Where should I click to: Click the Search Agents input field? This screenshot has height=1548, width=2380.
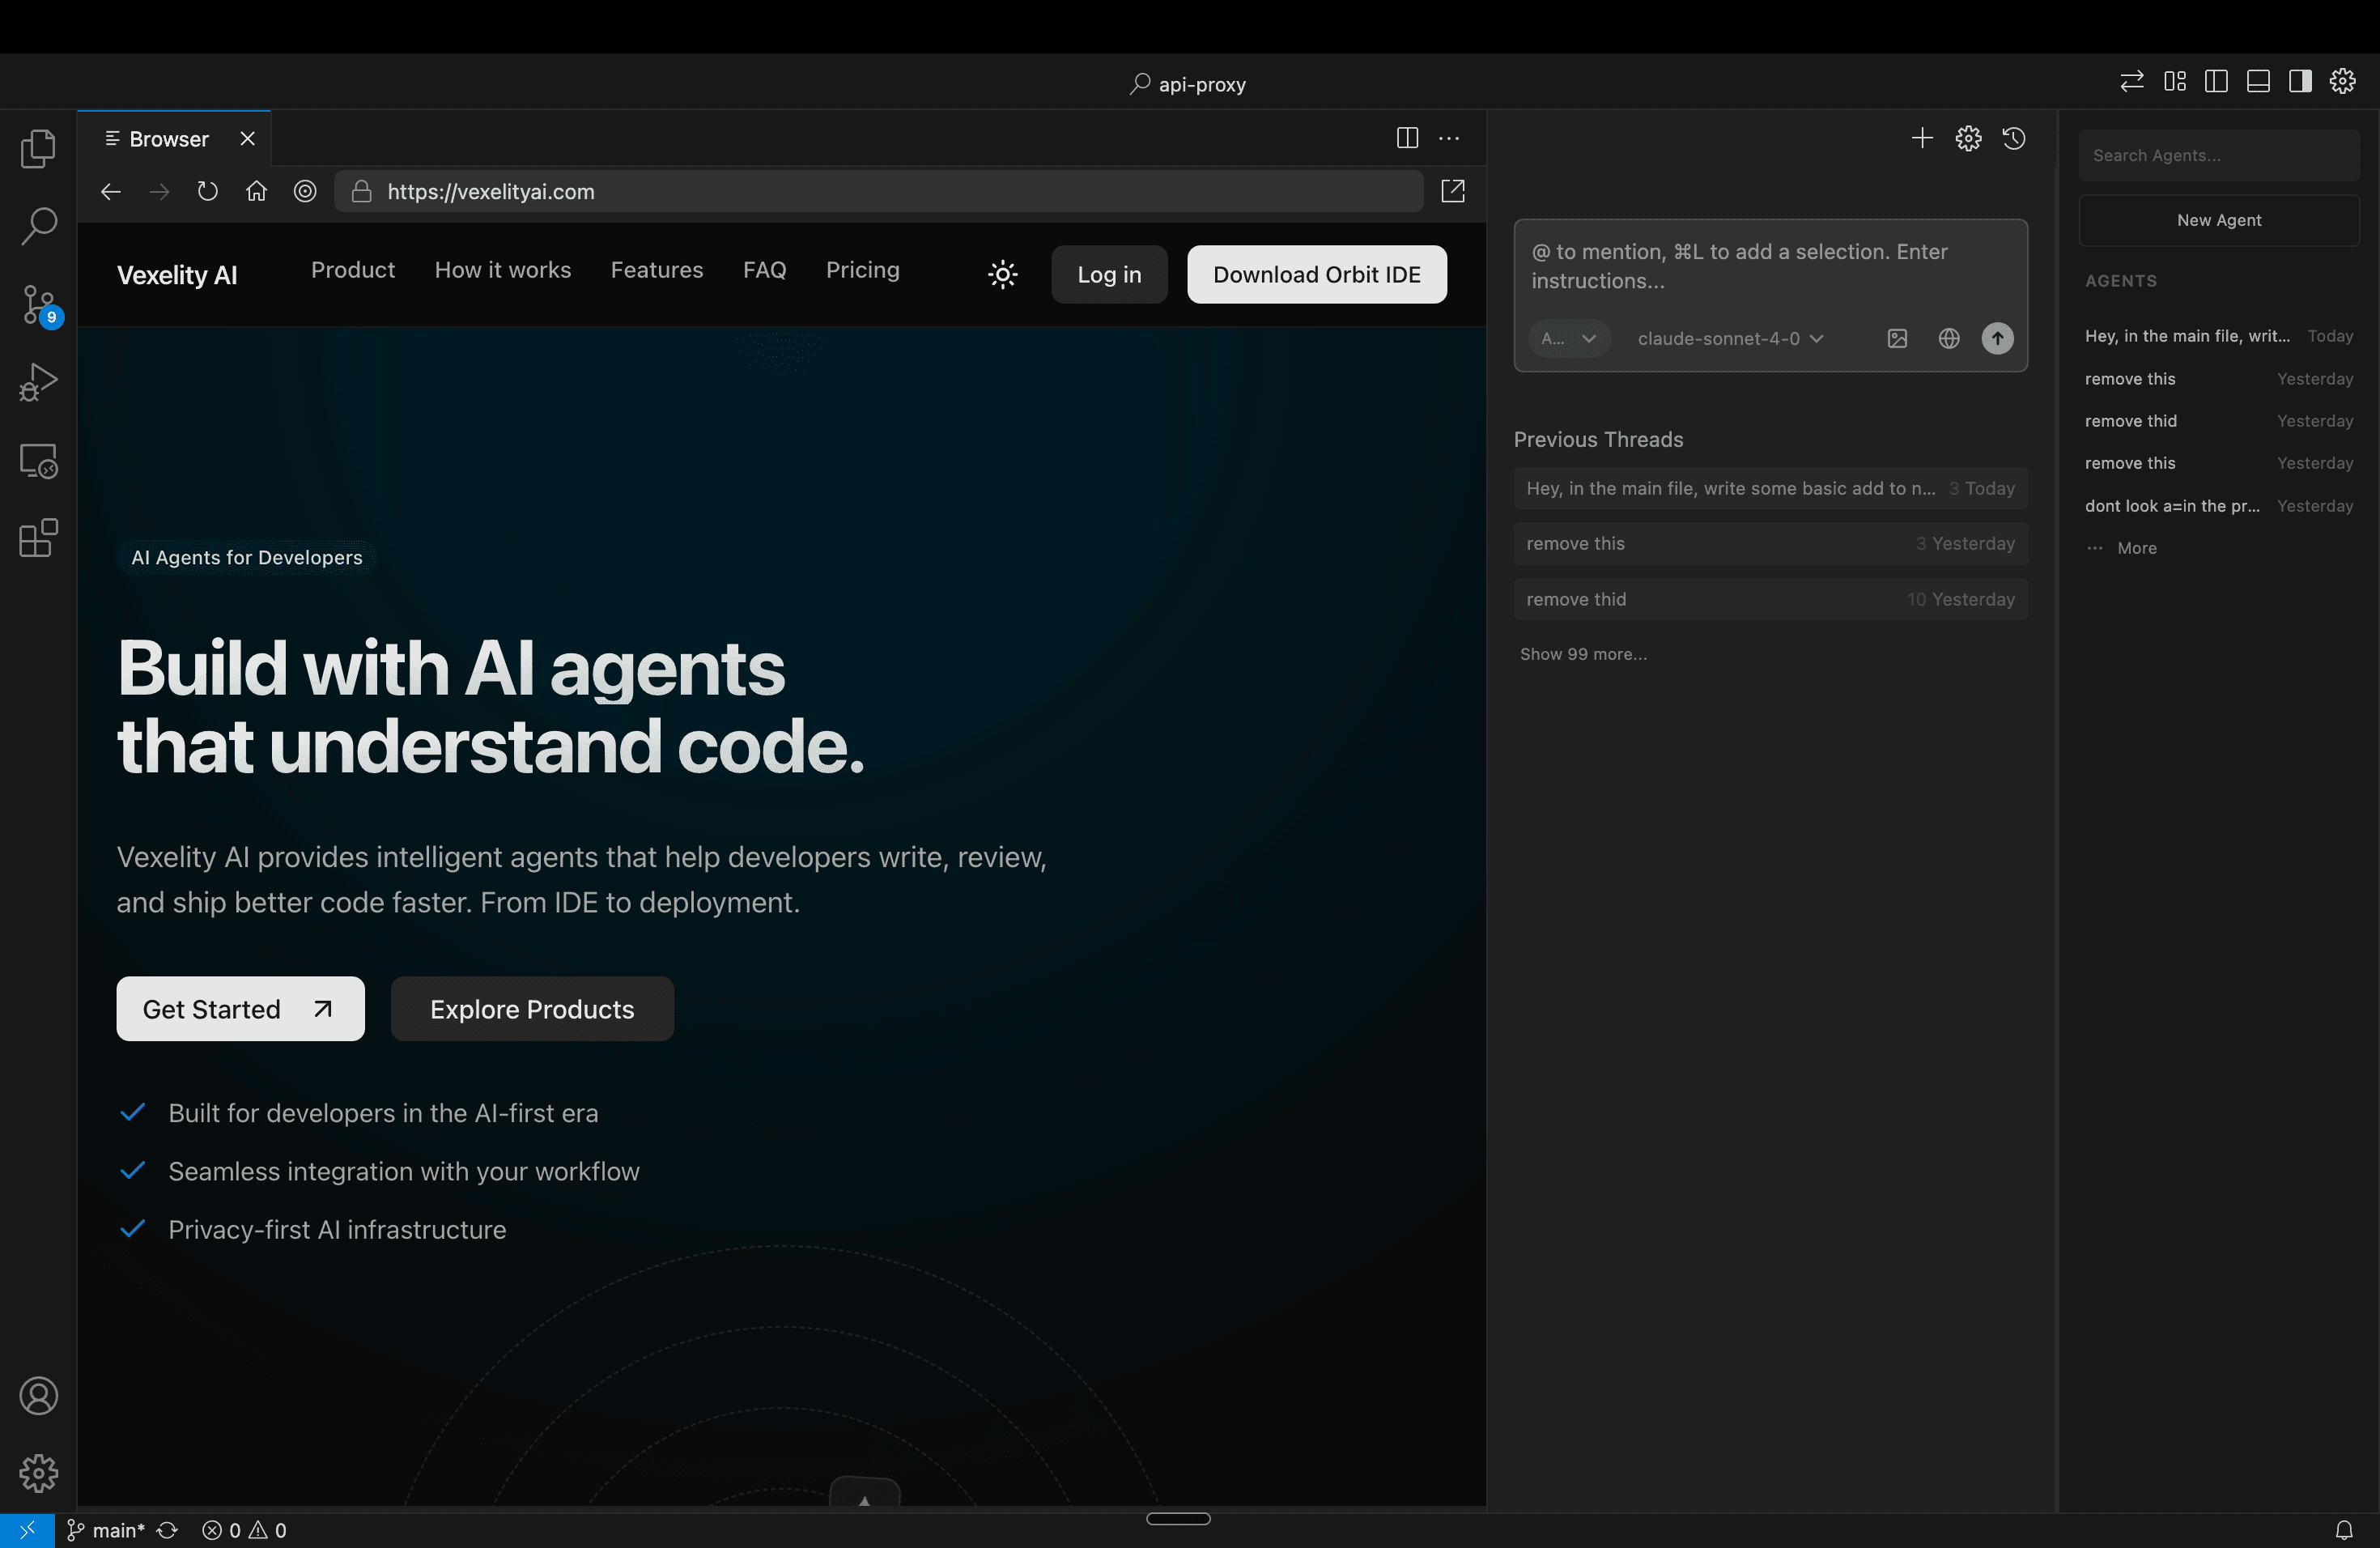2219,155
